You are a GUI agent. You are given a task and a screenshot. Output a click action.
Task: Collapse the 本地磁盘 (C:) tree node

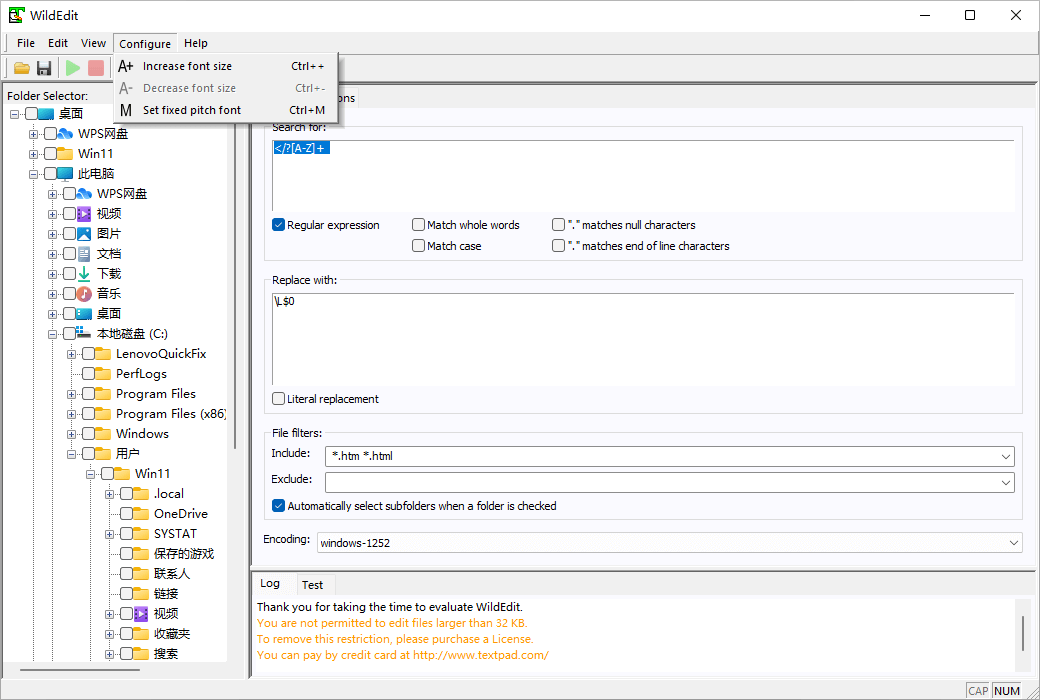click(x=52, y=334)
